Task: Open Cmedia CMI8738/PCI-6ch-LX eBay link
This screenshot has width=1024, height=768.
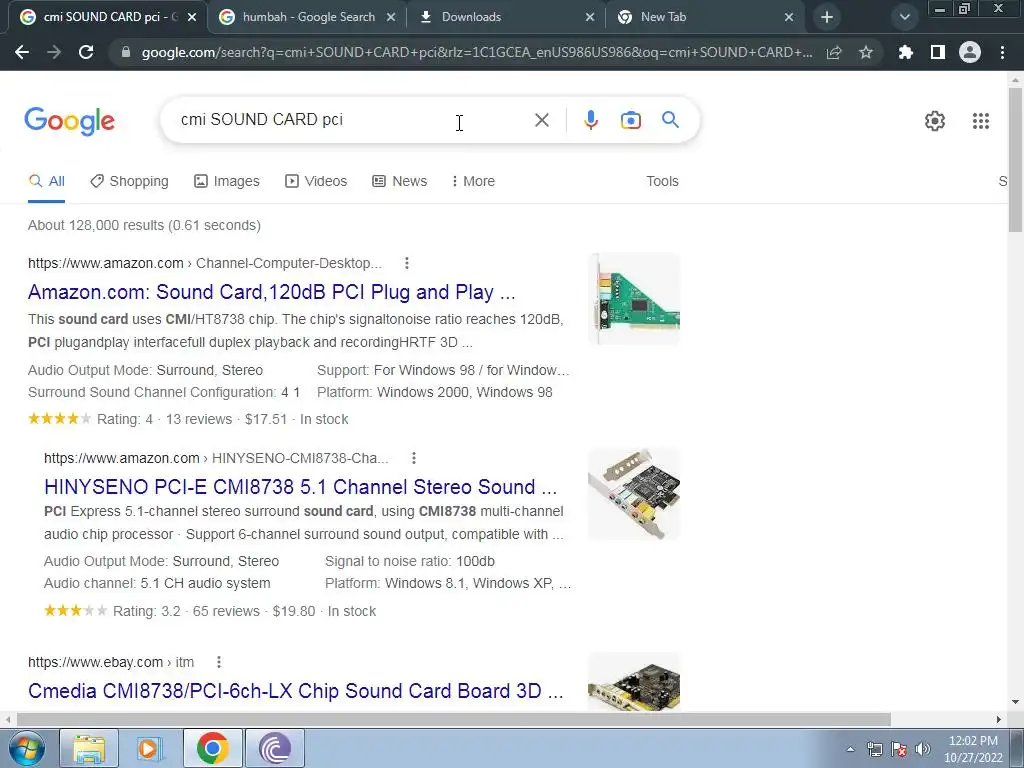Action: pos(296,691)
